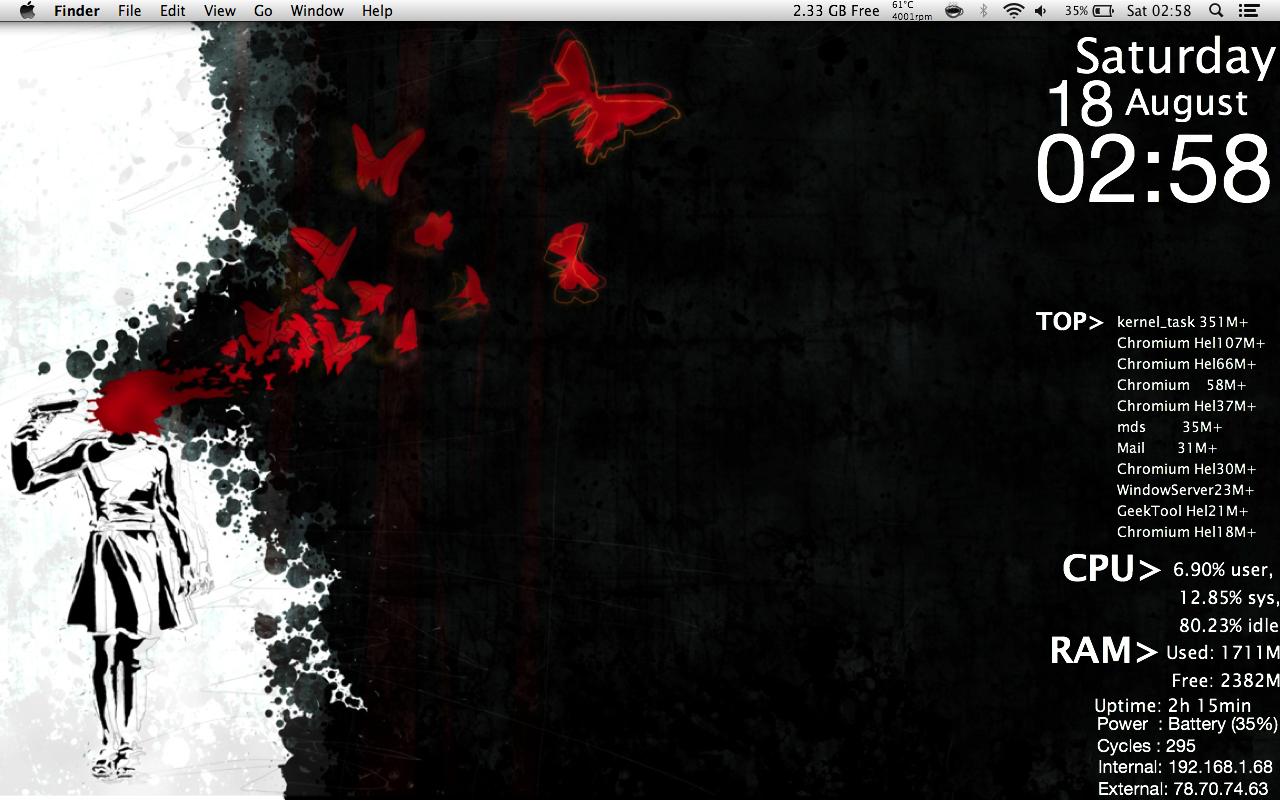Viewport: 1280px width, 800px height.
Task: Click the coffee cup icon in menu bar
Action: pyautogui.click(x=954, y=10)
